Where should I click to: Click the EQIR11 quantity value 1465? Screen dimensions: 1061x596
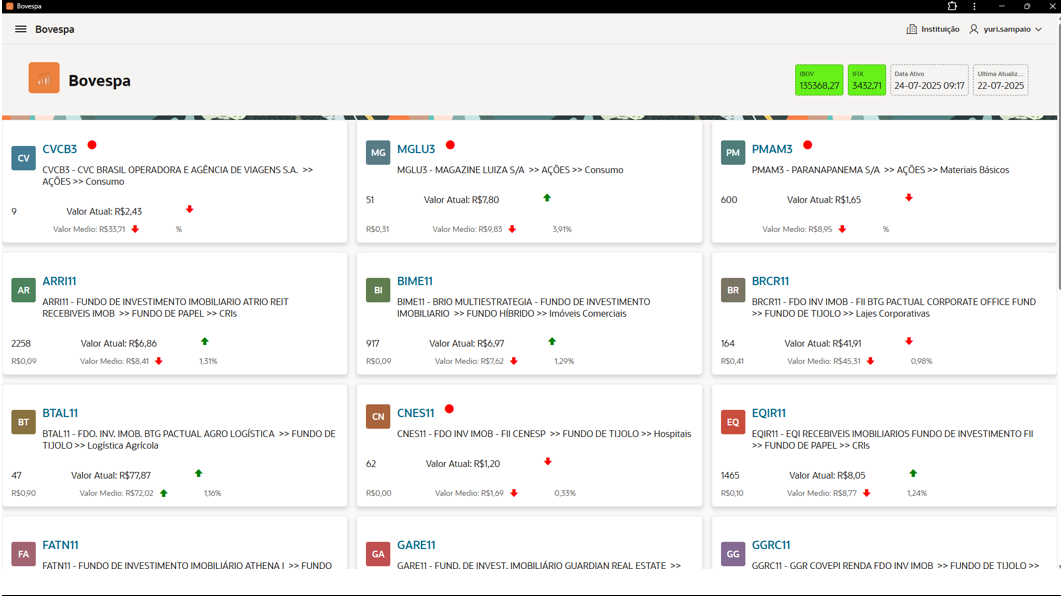[x=730, y=476]
